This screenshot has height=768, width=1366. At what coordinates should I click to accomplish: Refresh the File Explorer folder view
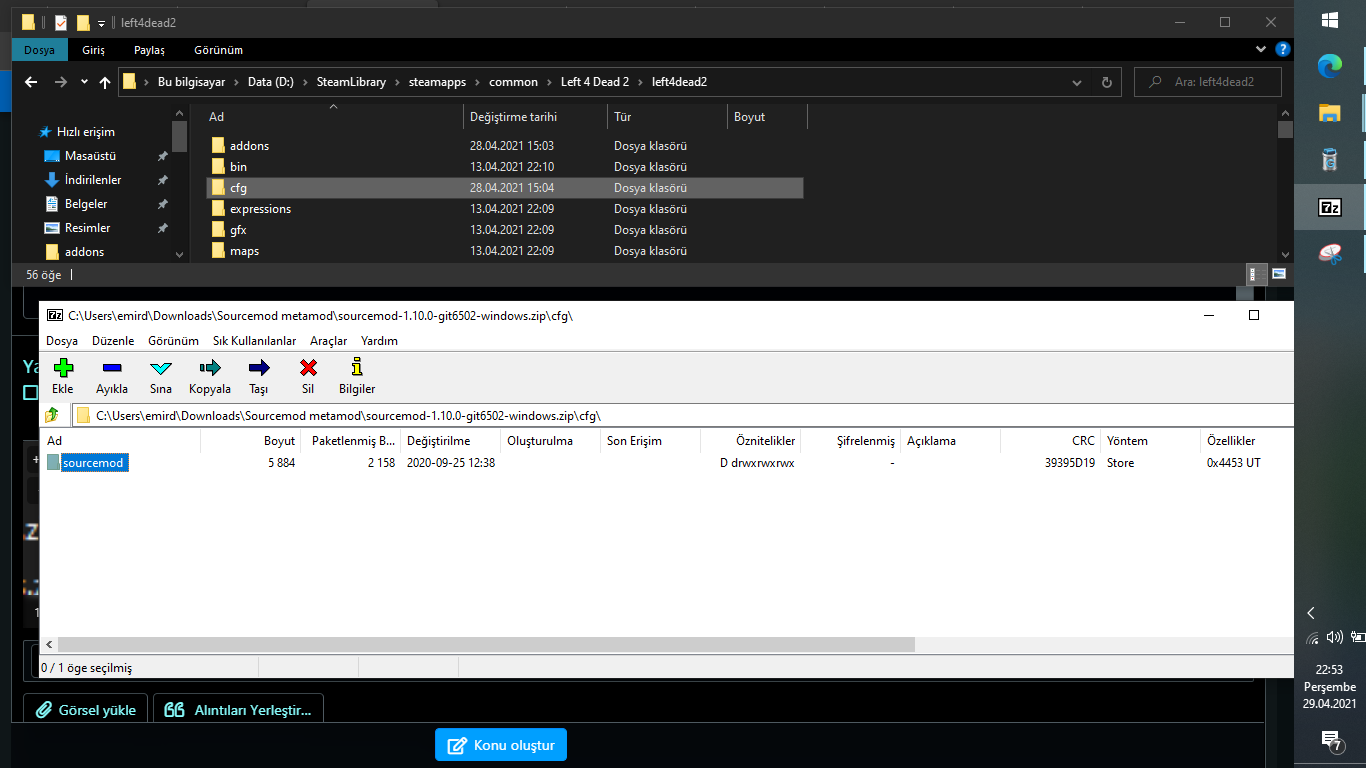[1106, 82]
